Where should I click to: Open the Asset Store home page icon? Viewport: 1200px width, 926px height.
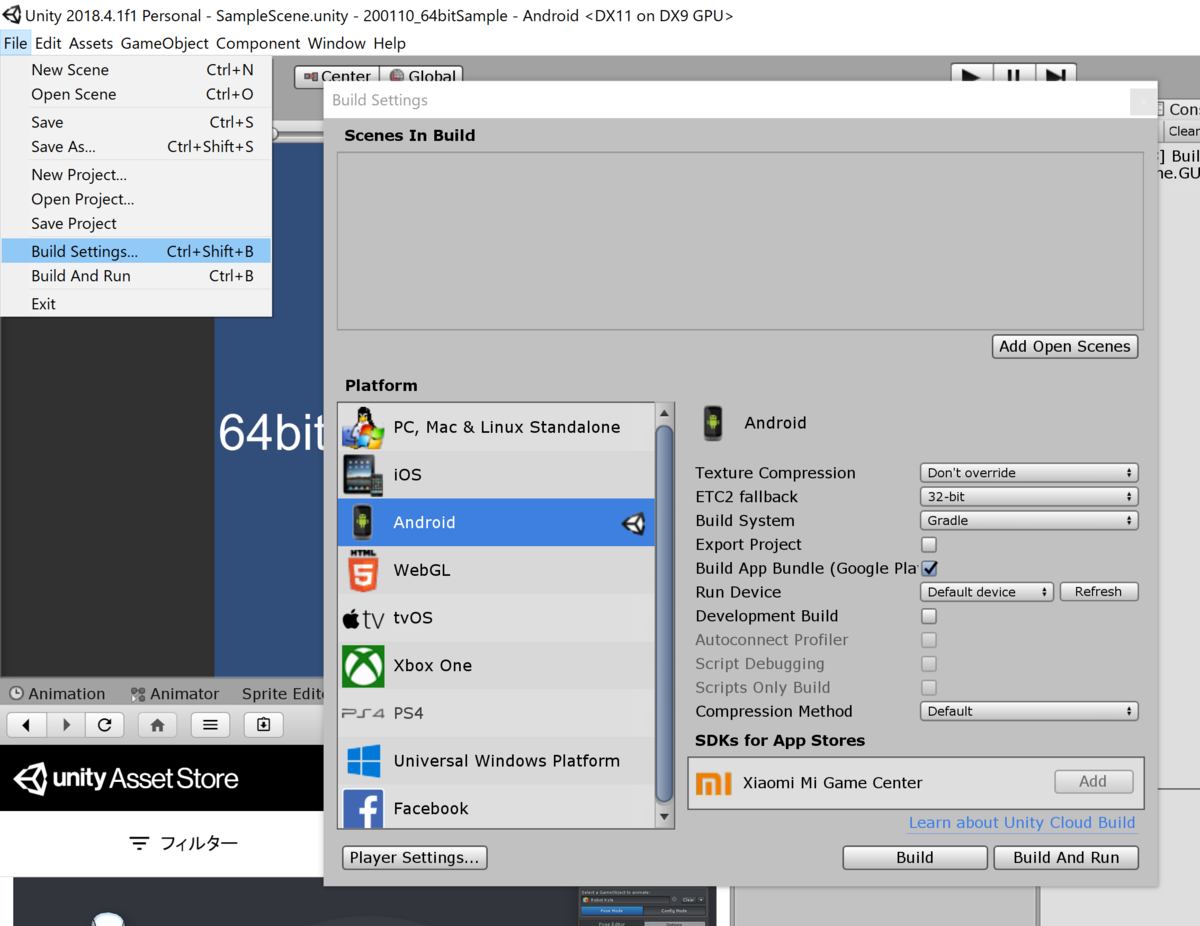click(x=157, y=725)
